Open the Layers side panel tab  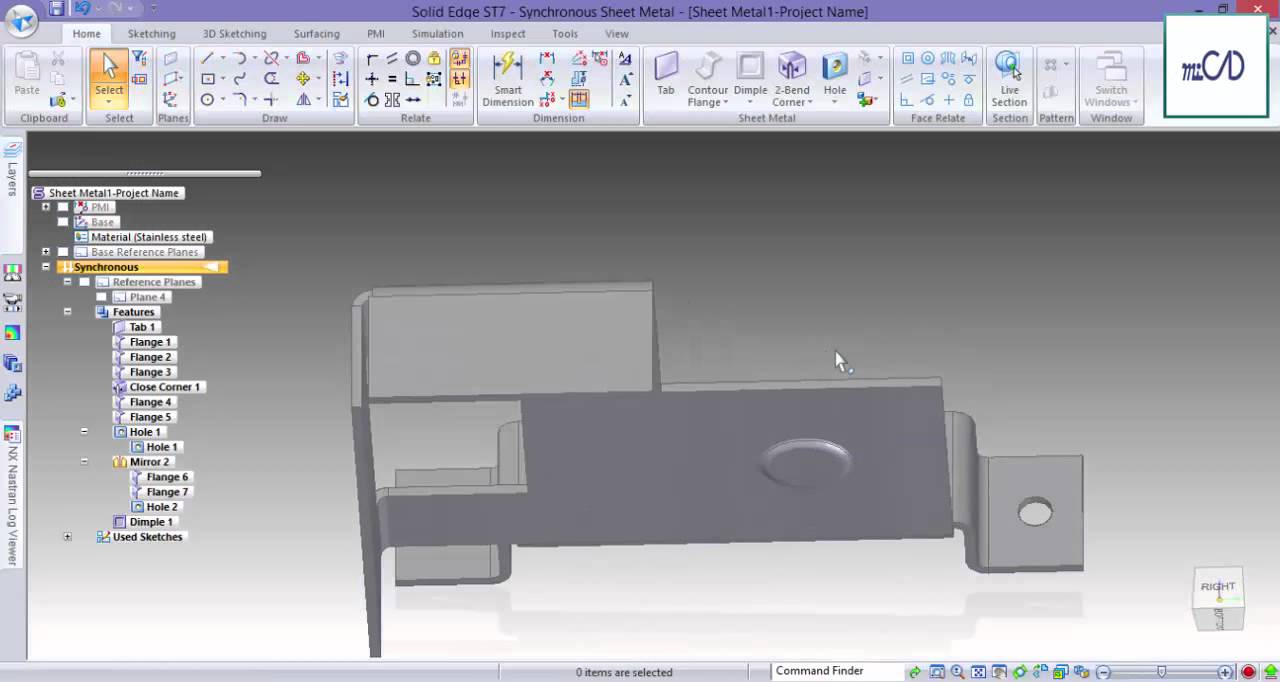(12, 170)
